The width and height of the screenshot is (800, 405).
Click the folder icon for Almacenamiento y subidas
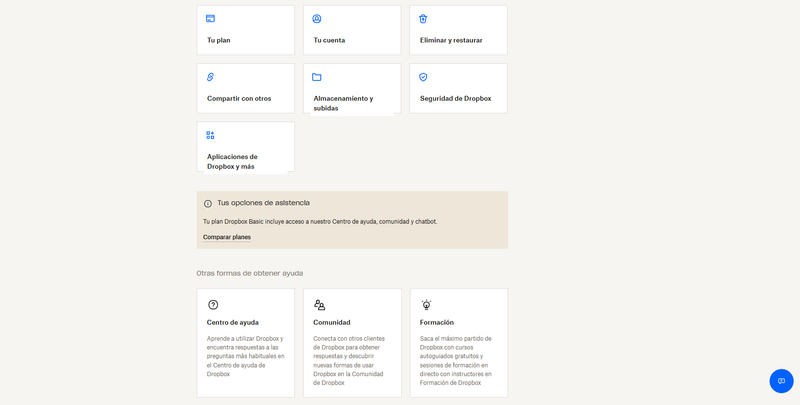point(317,77)
